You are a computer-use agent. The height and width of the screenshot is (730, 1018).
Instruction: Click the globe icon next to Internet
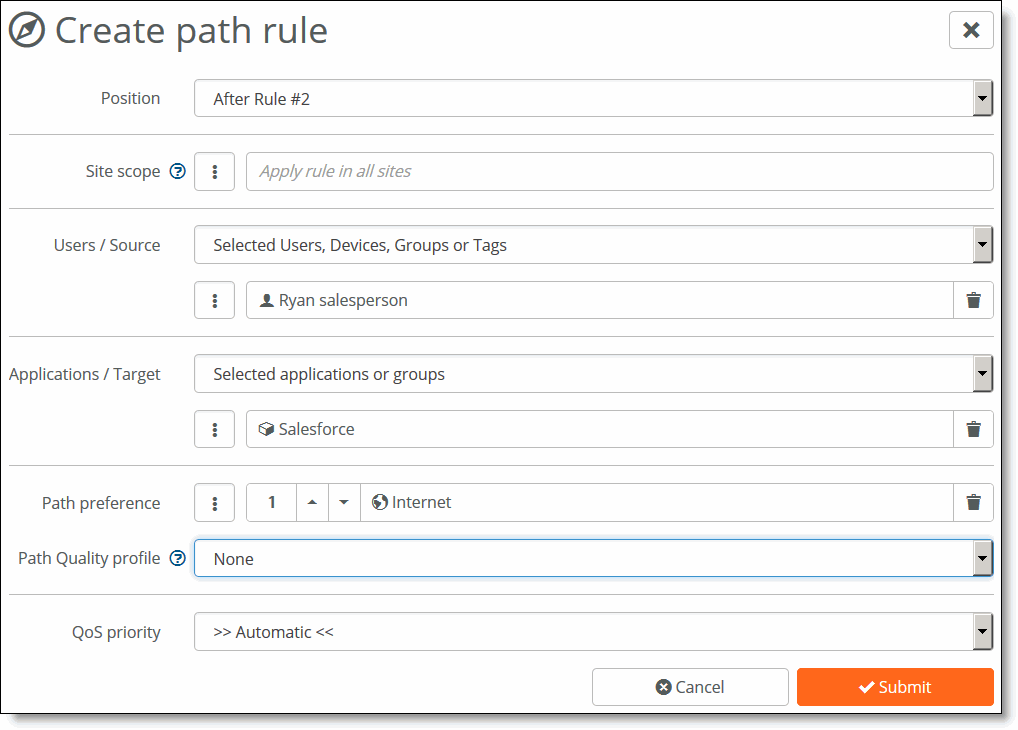point(380,502)
